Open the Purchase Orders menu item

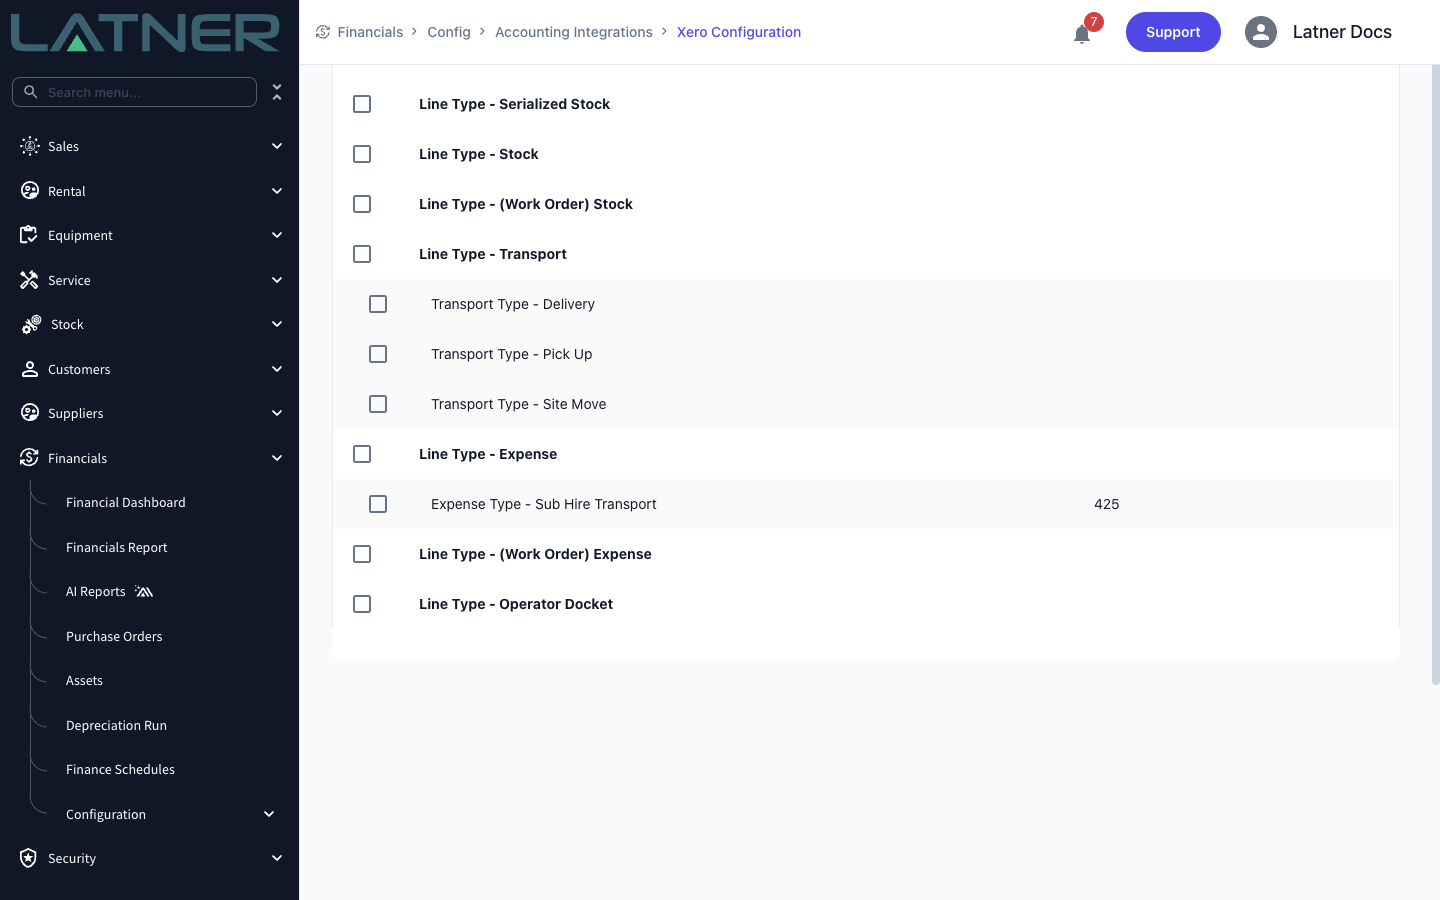(114, 637)
